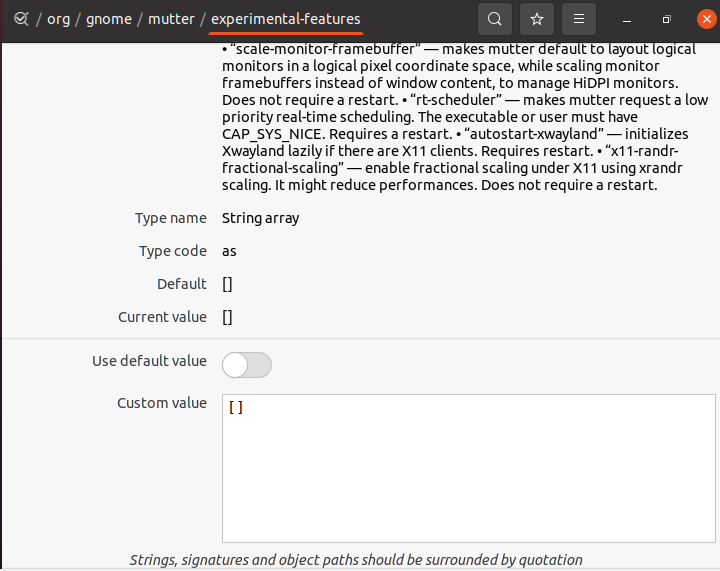The width and height of the screenshot is (720, 571).
Task: Click the Default value brackets
Action: point(227,284)
